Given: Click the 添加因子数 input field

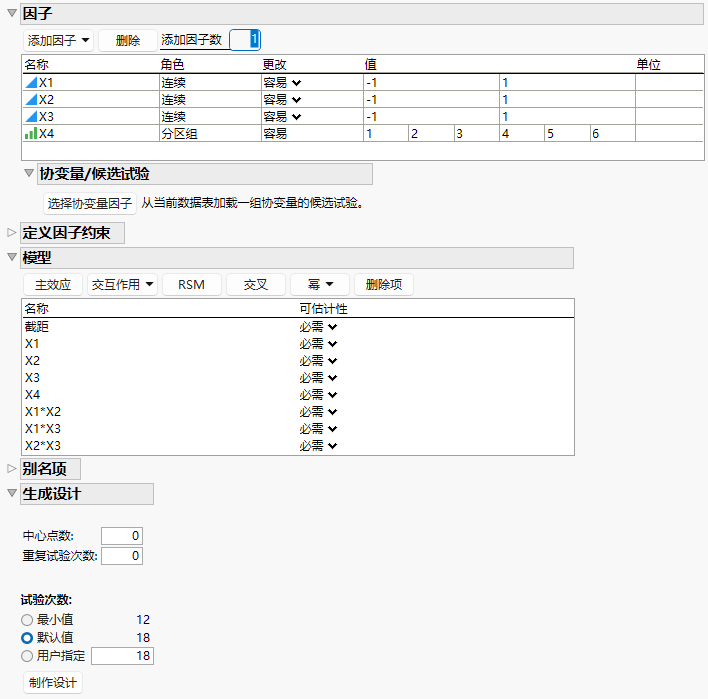Looking at the screenshot, I should pos(245,40).
